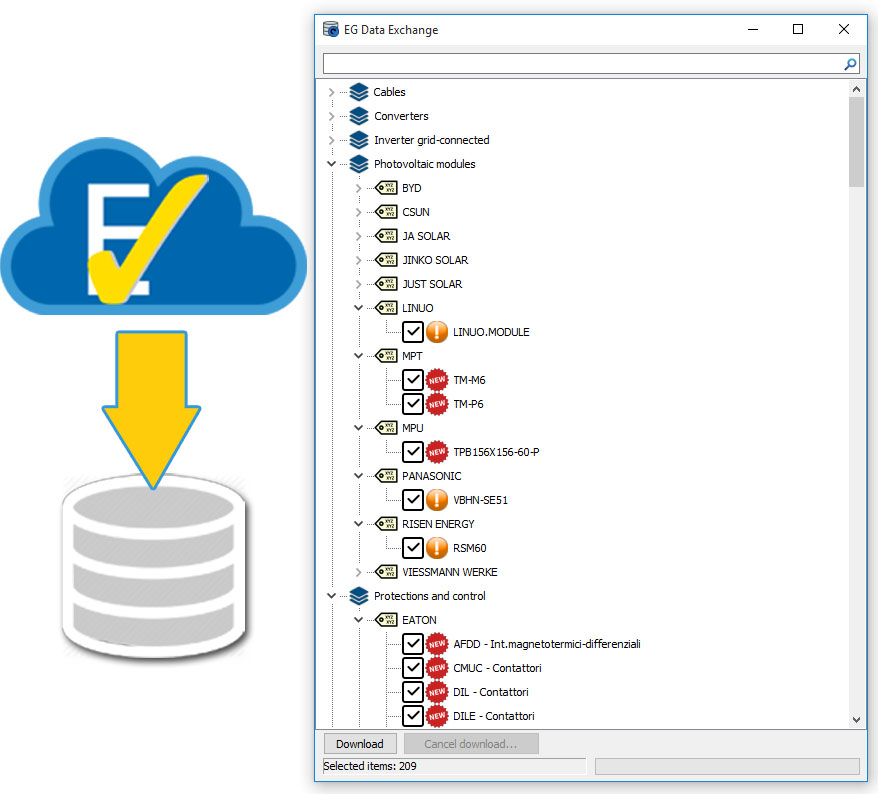Expand the Converters category
The image size is (878, 794).
point(331,116)
